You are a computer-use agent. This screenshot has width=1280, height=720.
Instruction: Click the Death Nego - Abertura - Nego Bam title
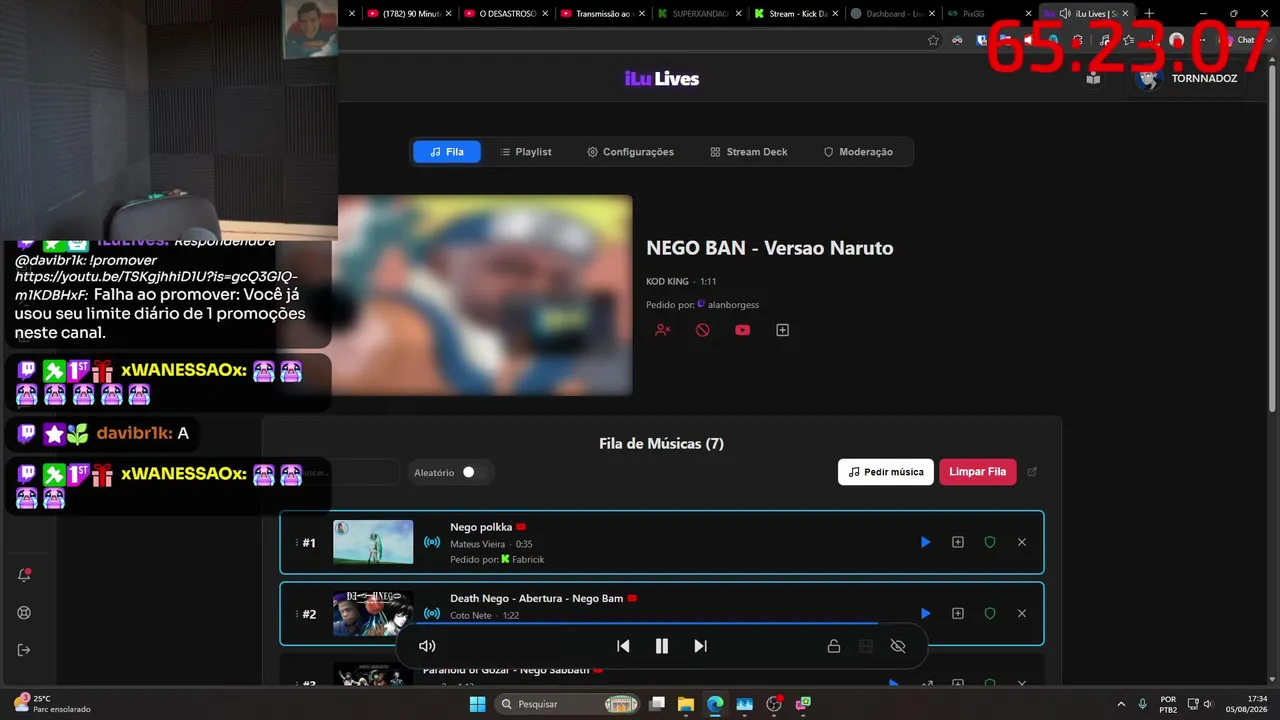tap(537, 598)
